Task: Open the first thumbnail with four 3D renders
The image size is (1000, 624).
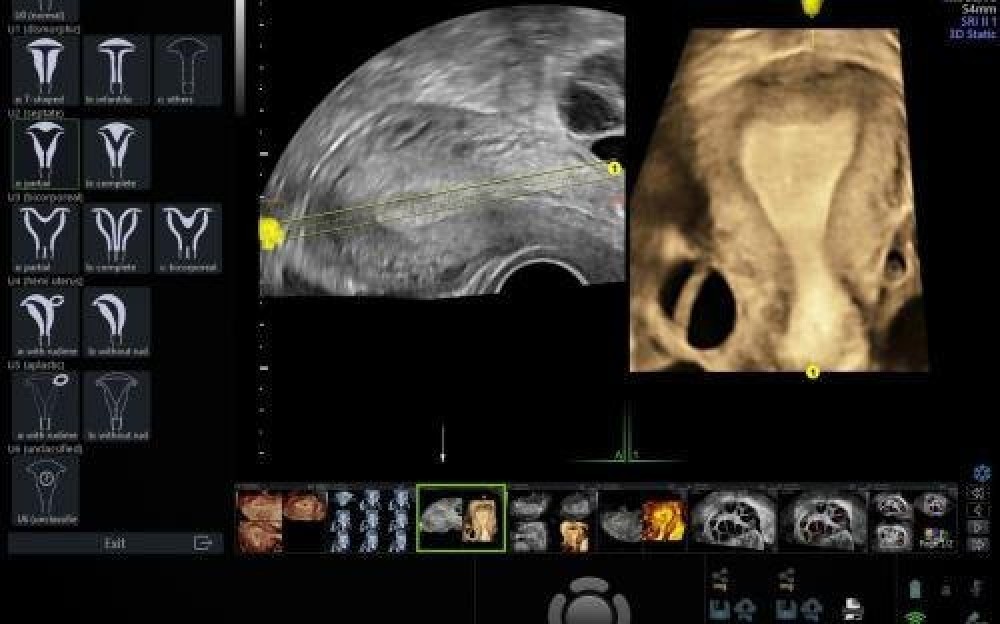Action: pos(281,519)
